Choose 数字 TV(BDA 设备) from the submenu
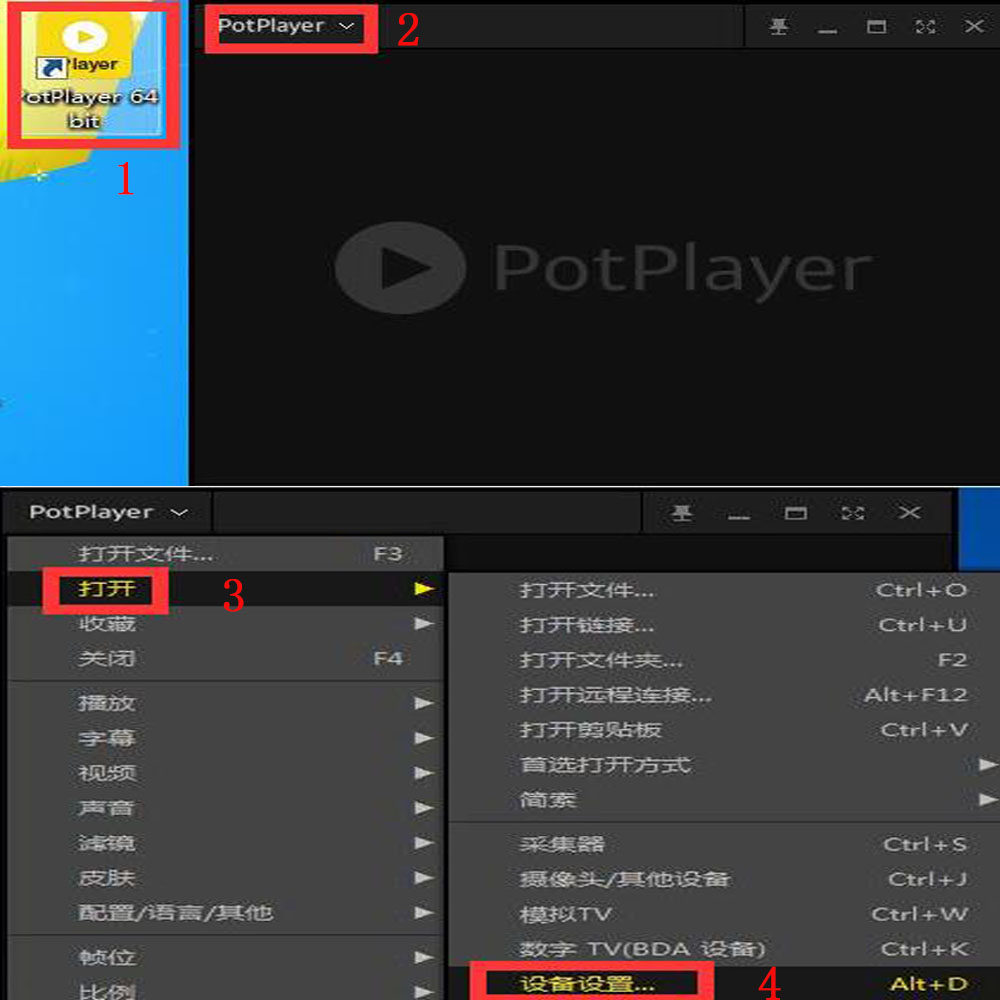The width and height of the screenshot is (1000, 1000). [x=724, y=949]
